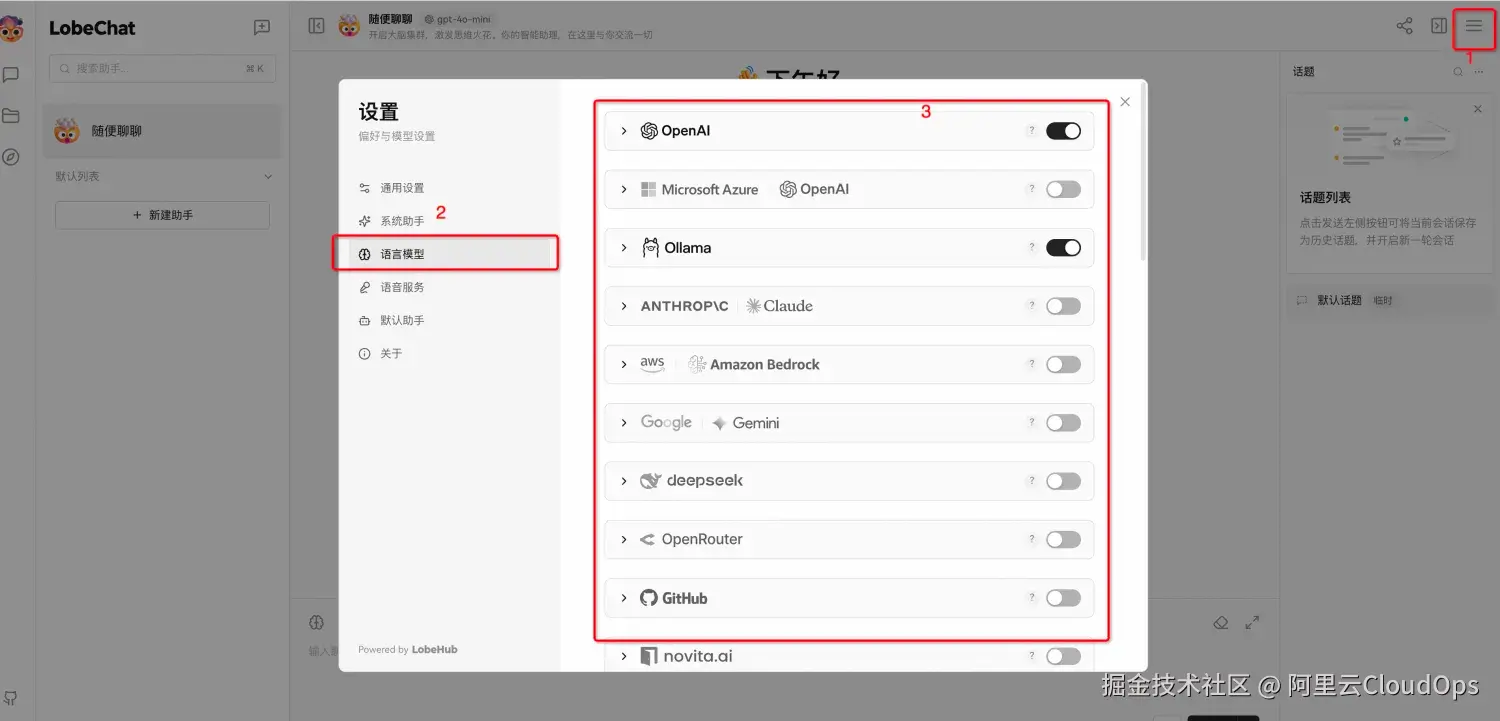Enable the Amazon Bedrock switch

point(1063,364)
